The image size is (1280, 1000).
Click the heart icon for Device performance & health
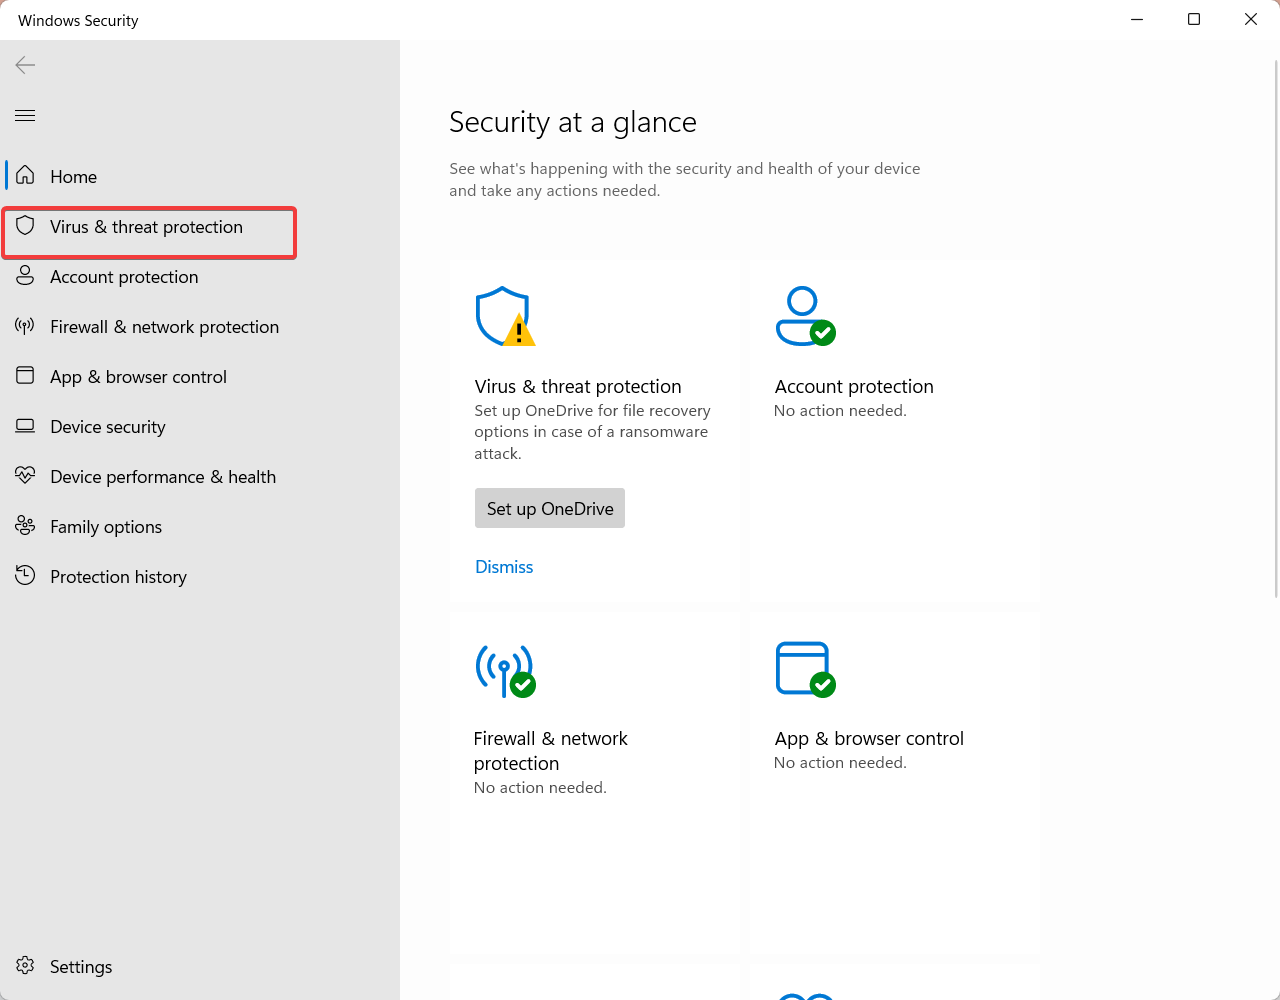coord(25,476)
